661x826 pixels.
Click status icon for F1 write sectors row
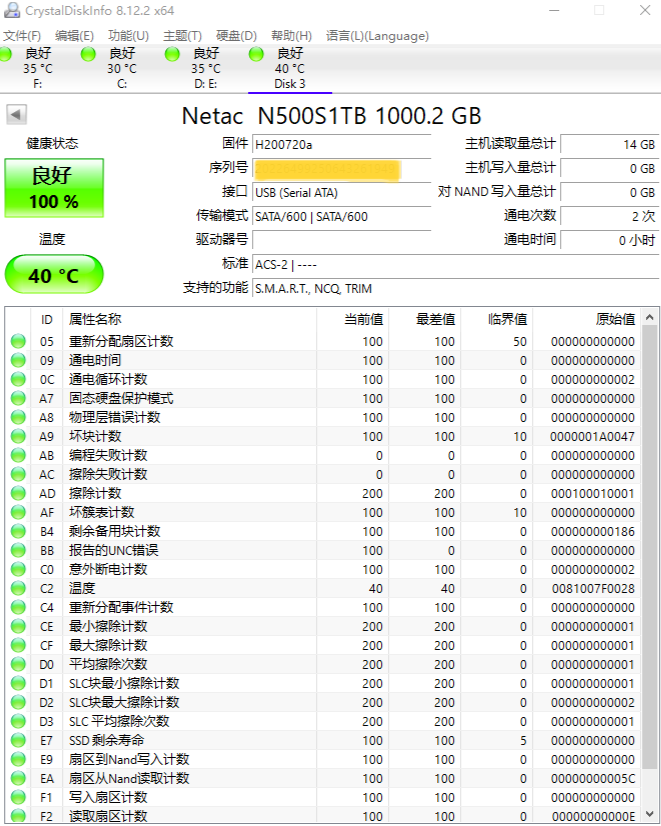click(x=18, y=797)
